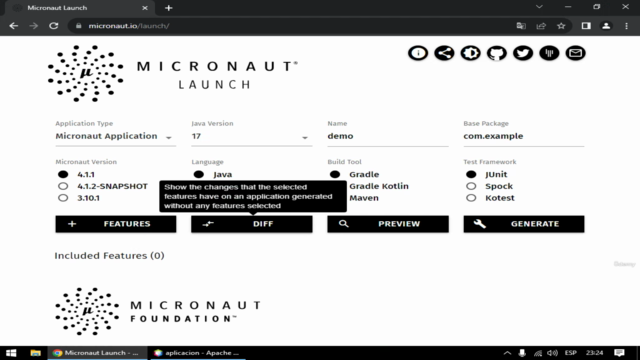Select Spock test framework
The image size is (640, 360).
coord(471,186)
